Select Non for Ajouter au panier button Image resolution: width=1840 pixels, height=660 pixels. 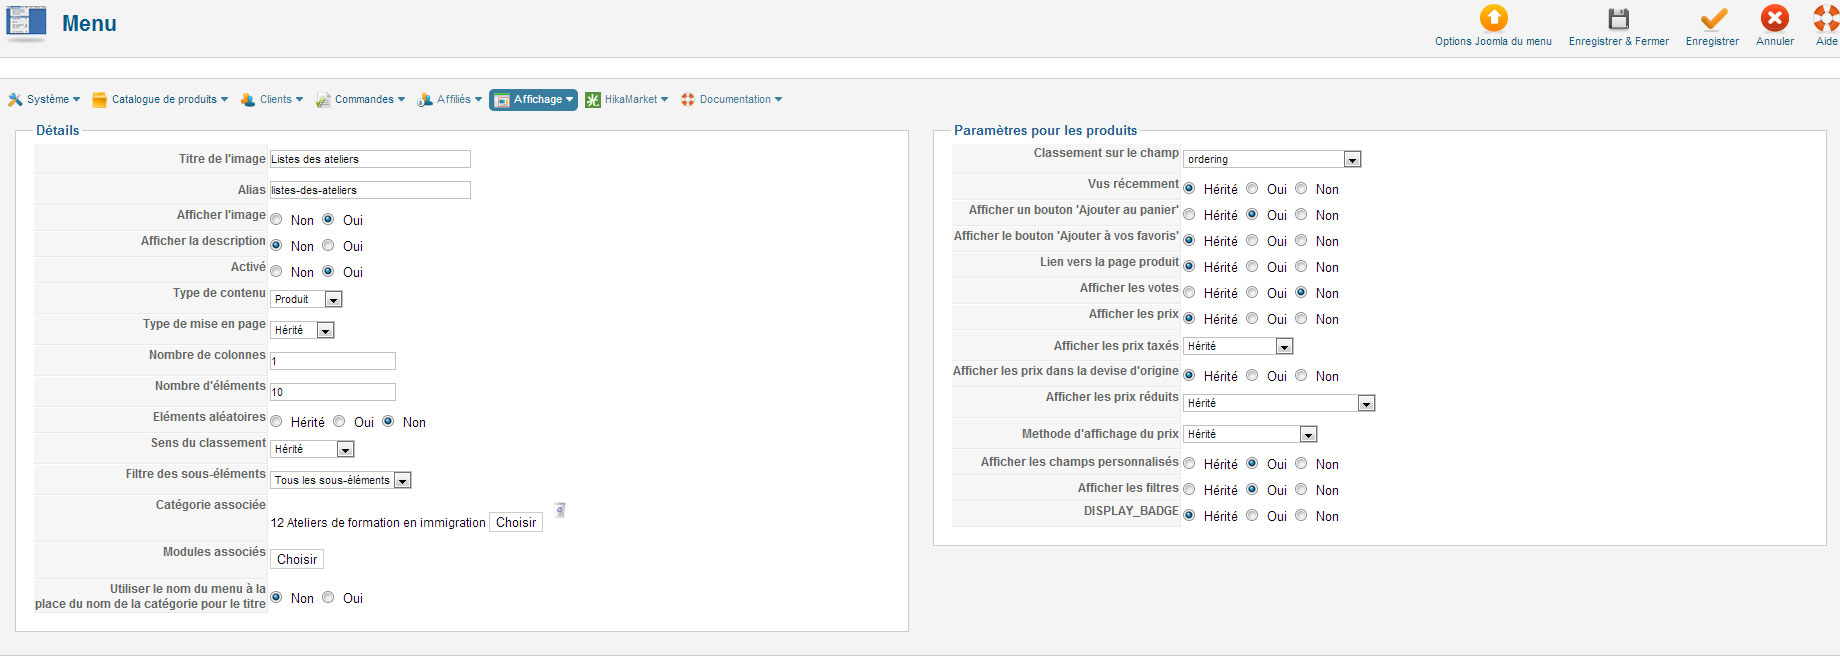coord(1301,214)
